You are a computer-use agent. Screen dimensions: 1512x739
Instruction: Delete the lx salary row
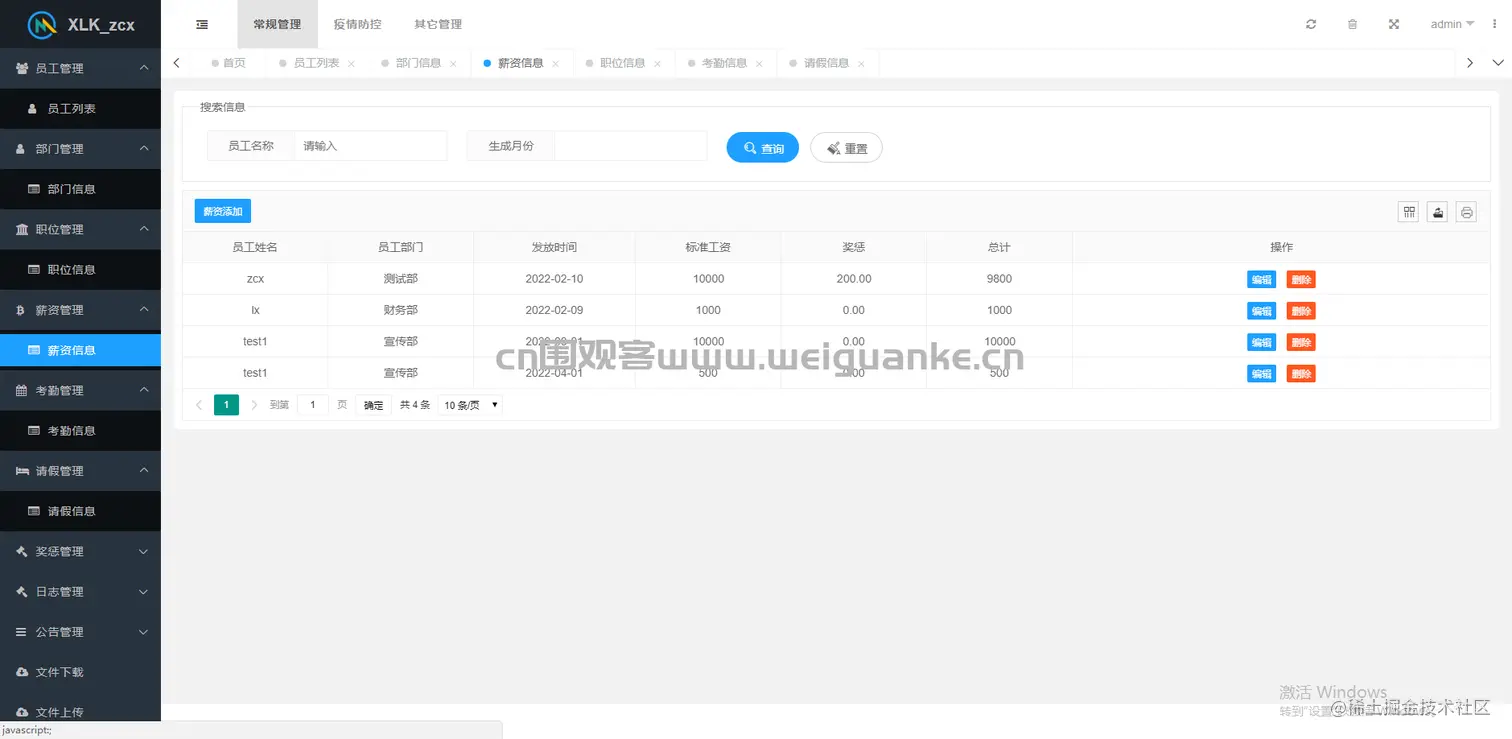coord(1301,311)
